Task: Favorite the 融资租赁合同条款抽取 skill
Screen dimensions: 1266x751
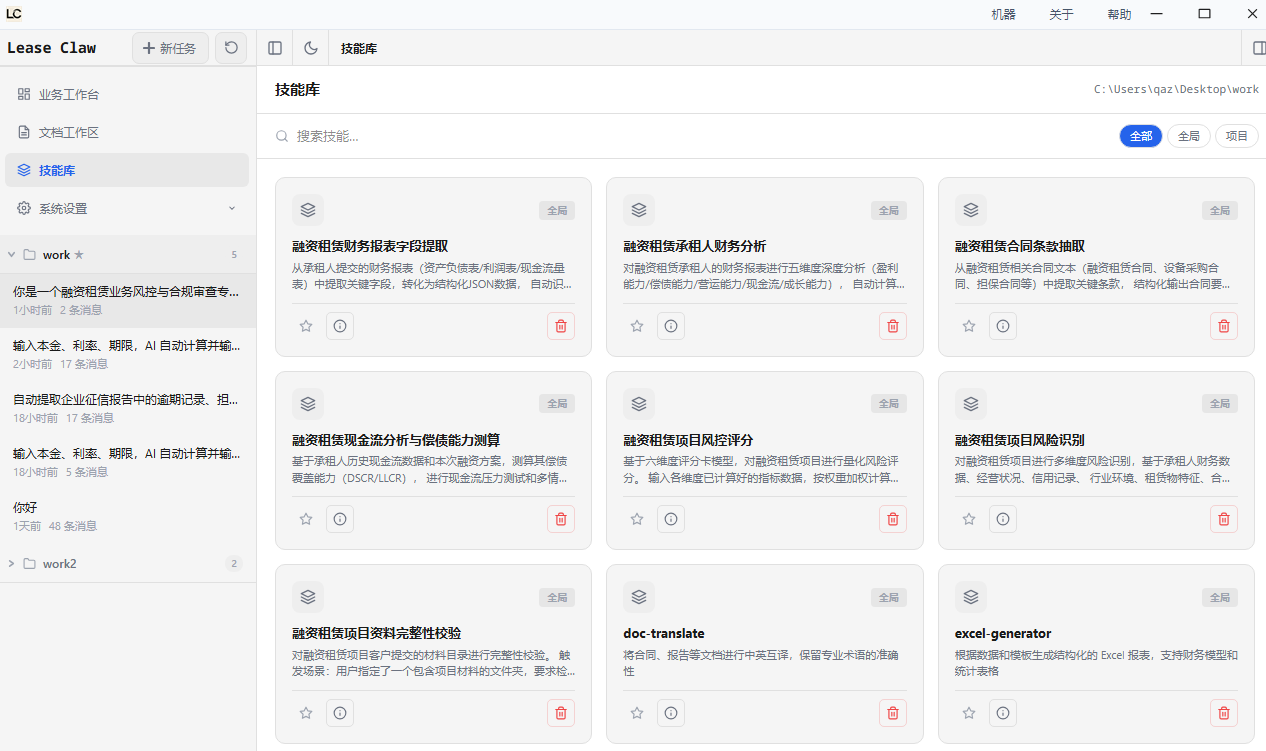Action: [x=969, y=326]
